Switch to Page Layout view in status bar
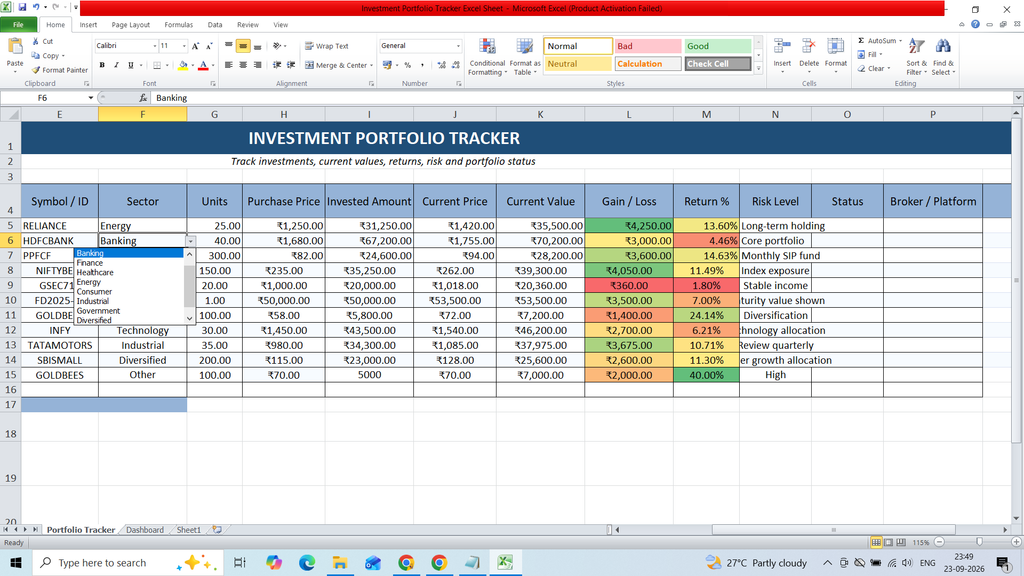The height and width of the screenshot is (576, 1024). (888, 543)
